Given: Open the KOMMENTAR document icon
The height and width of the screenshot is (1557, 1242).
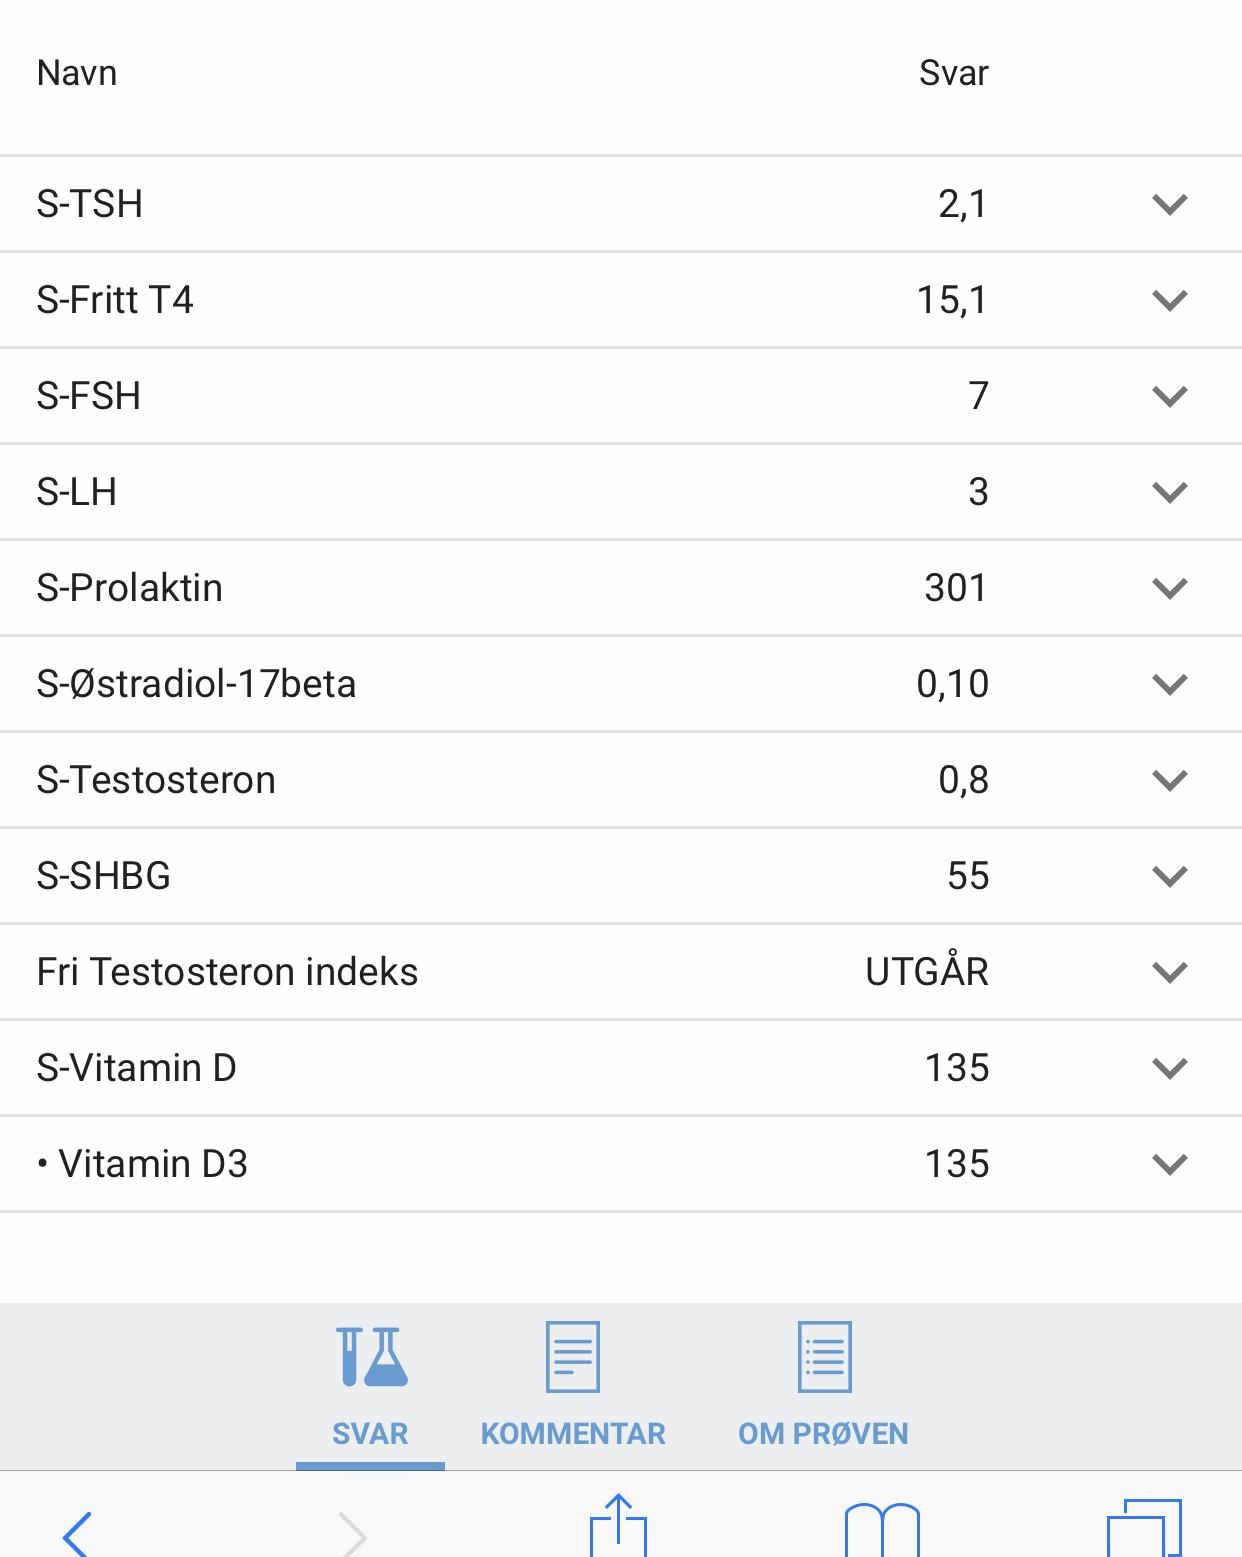Looking at the screenshot, I should click(572, 1357).
